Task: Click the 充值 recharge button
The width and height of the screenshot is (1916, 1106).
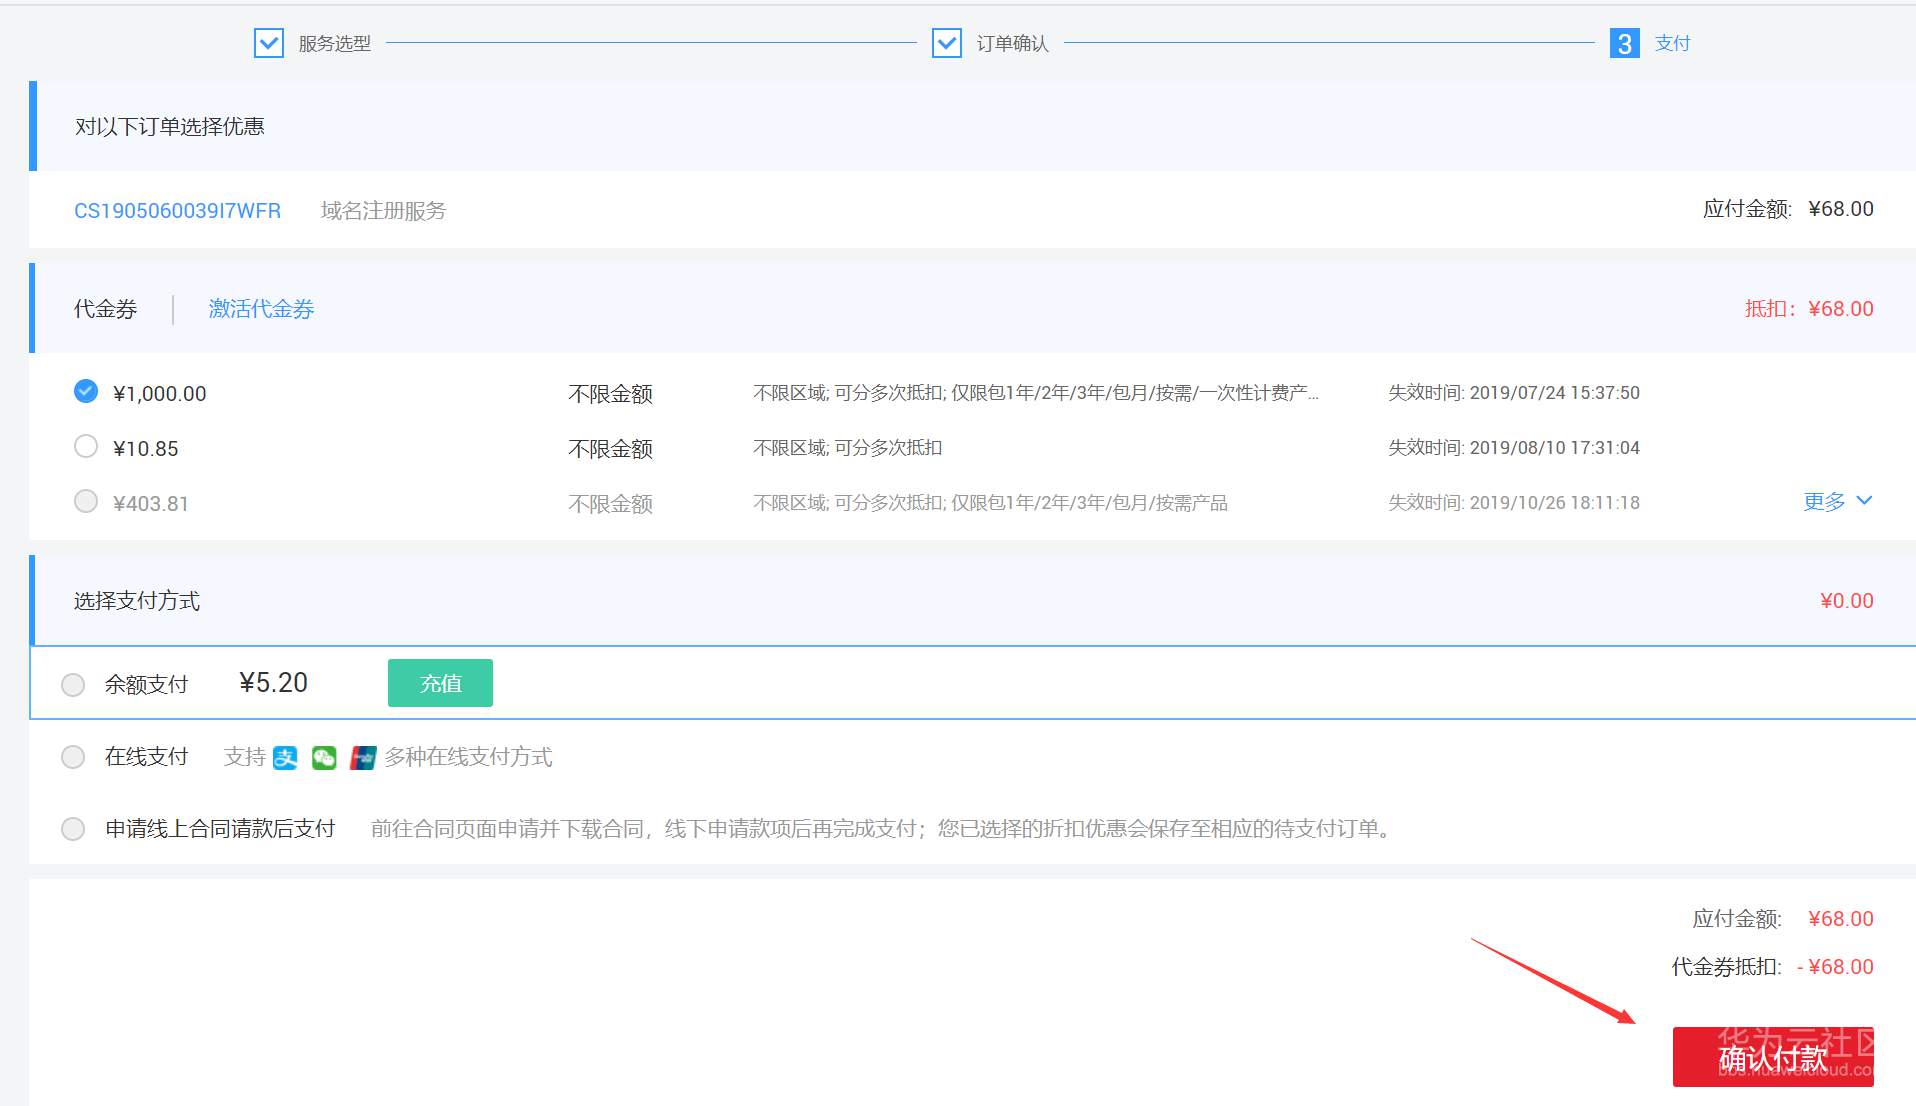Action: coord(440,683)
